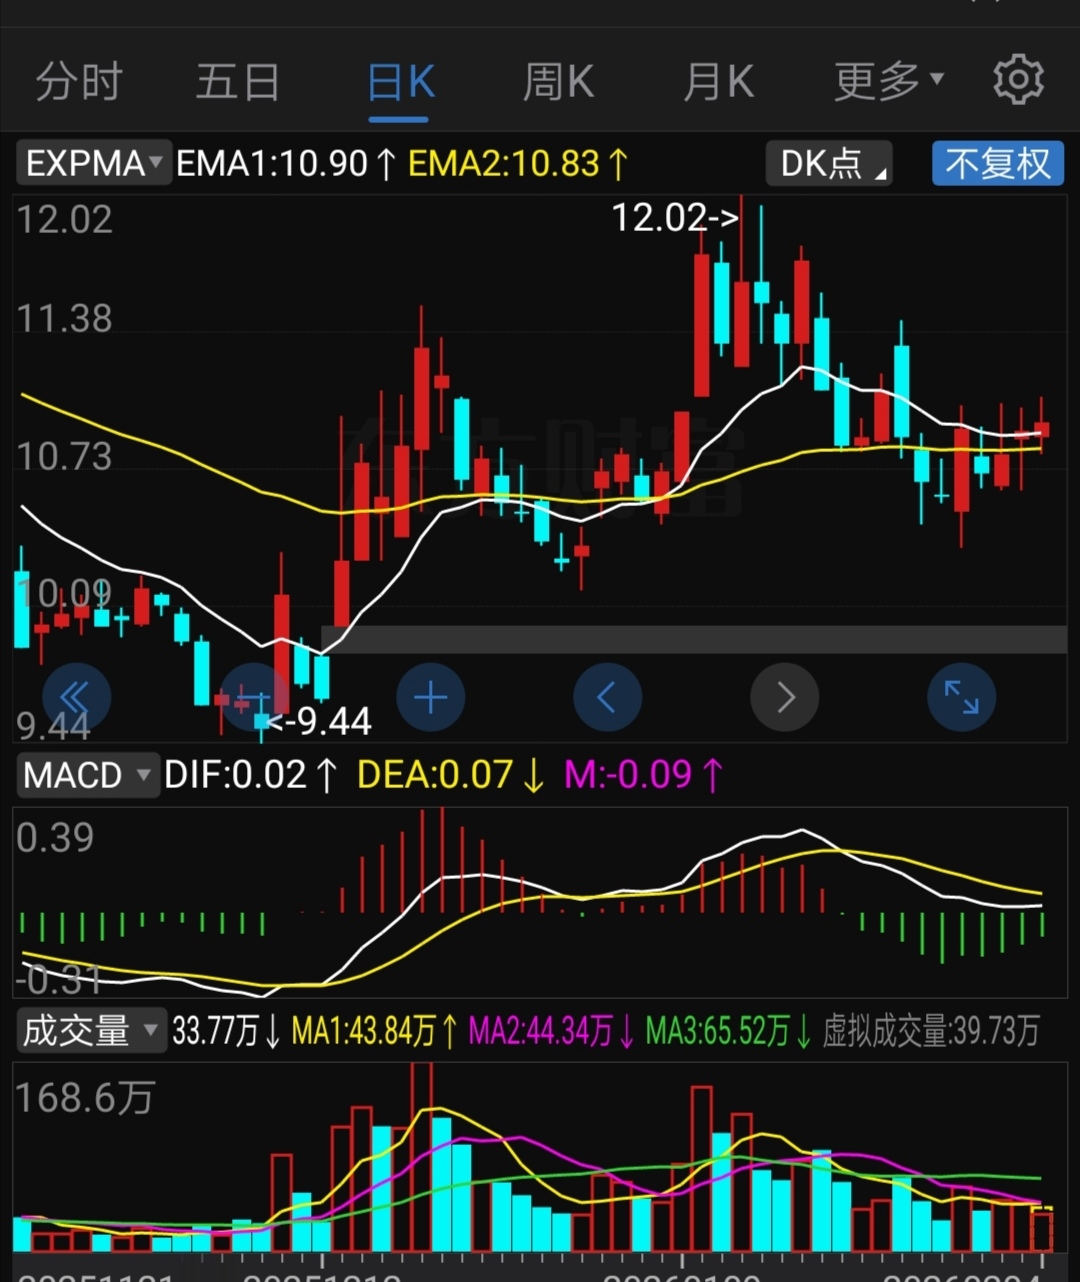
Task: Tap 10.73 price axis label
Action: click(65, 456)
